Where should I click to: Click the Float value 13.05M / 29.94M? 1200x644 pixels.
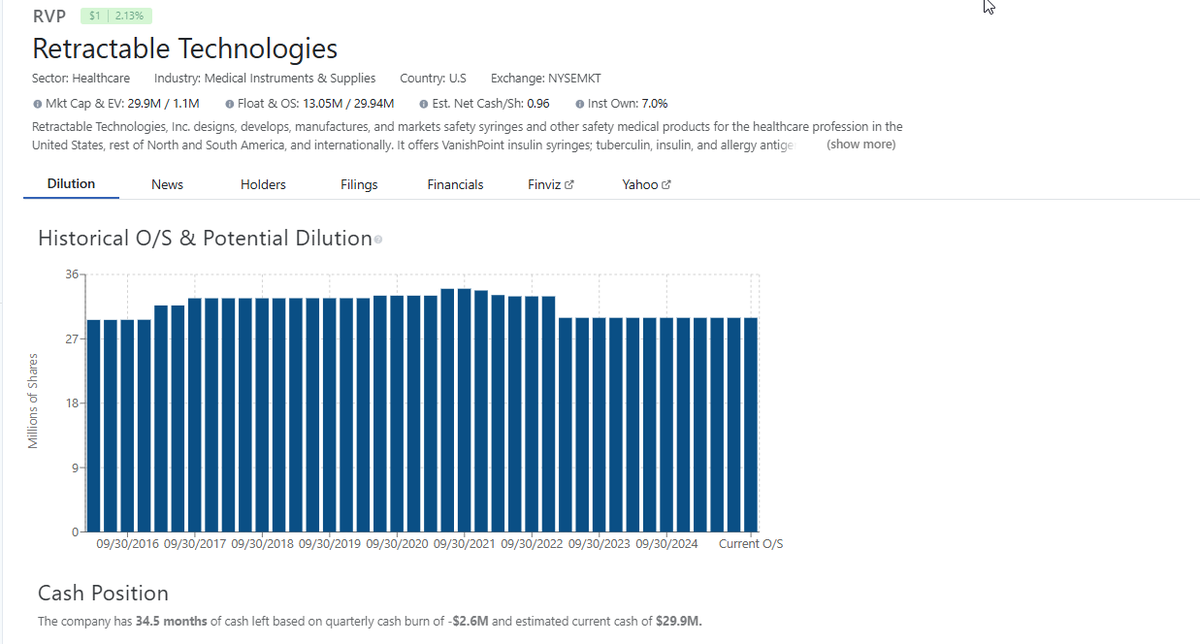pos(346,103)
